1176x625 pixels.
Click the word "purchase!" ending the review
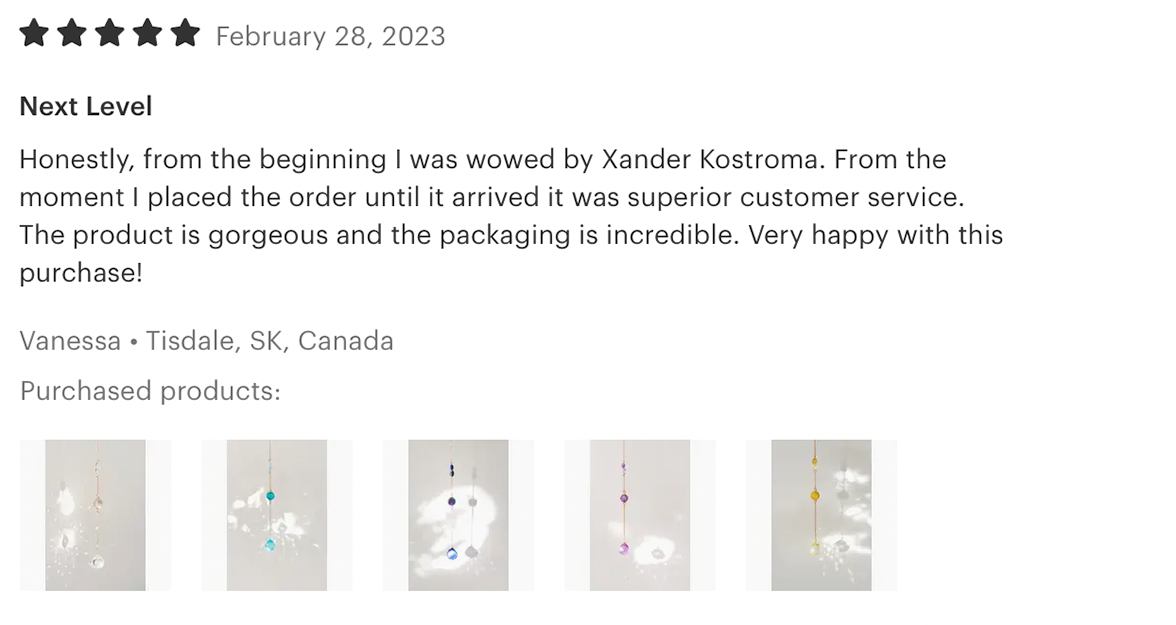point(81,273)
